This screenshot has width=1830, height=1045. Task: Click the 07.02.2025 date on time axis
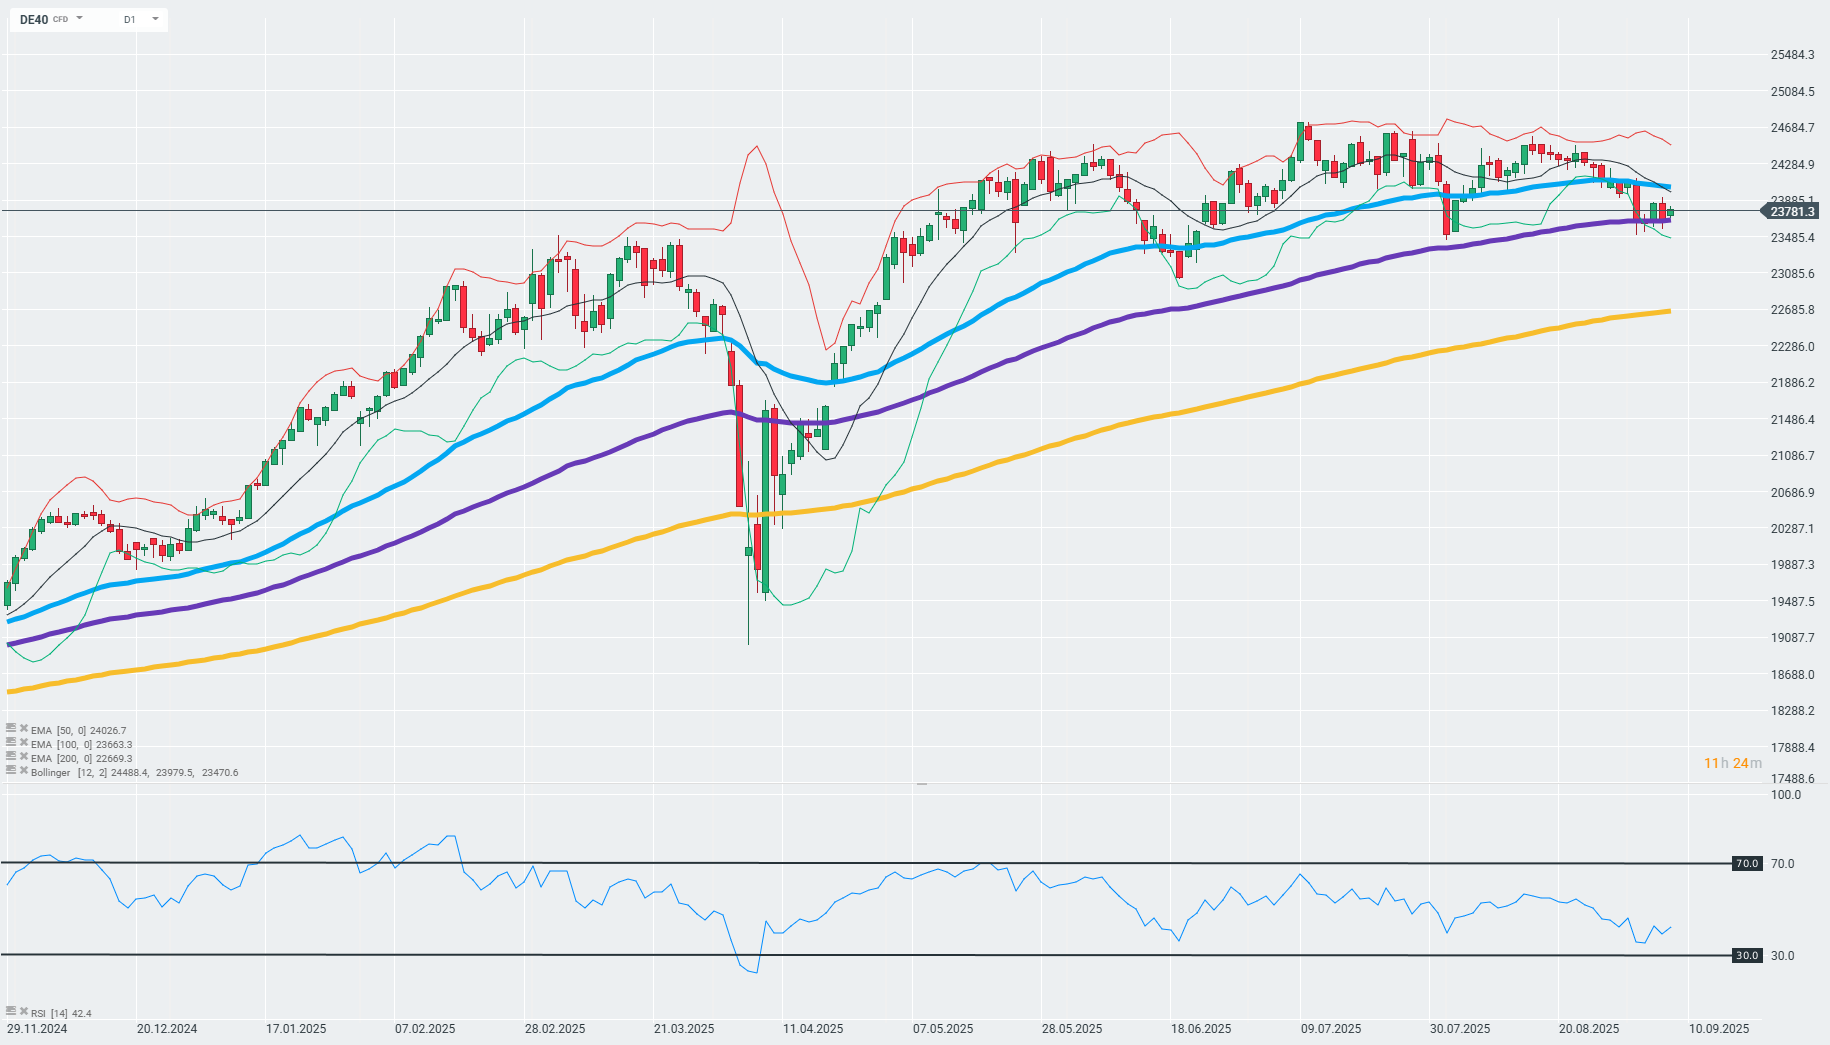(425, 1029)
